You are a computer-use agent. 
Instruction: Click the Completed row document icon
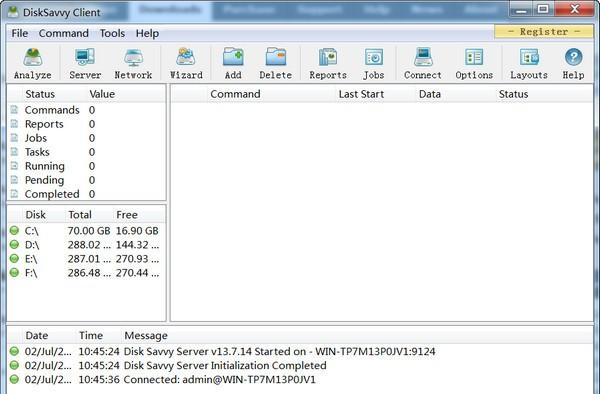(x=14, y=194)
